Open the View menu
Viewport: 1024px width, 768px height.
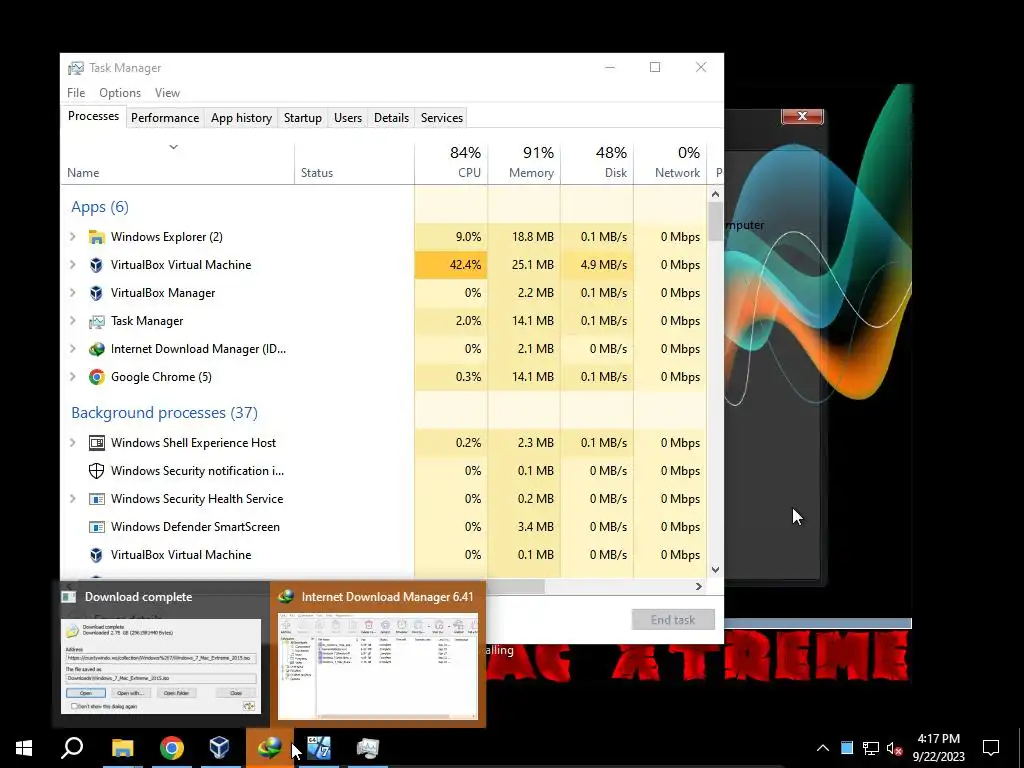click(x=167, y=93)
